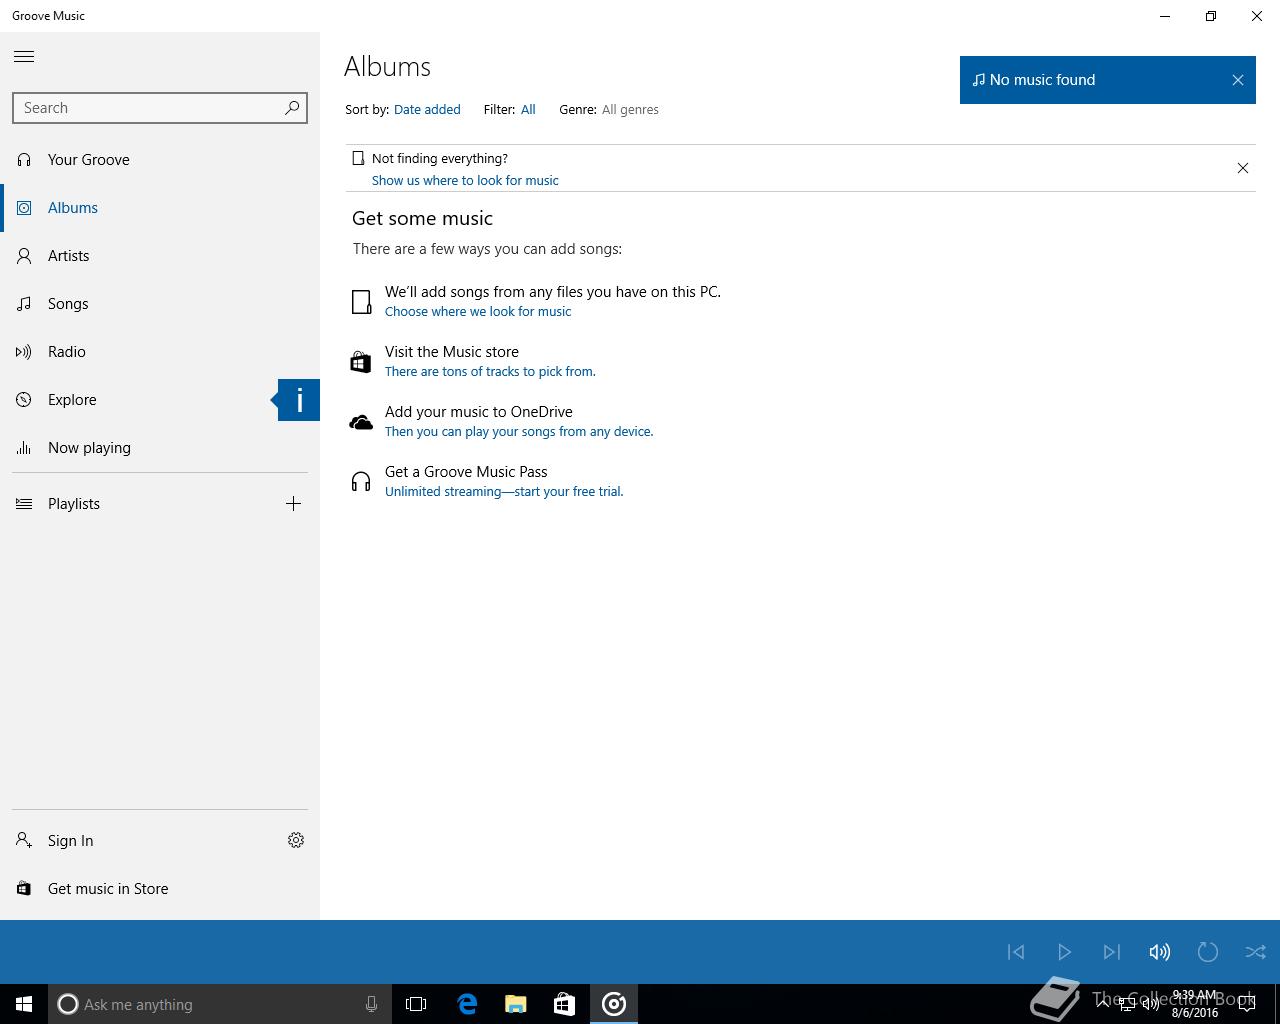Click Unlimited streaming free trial link
Viewport: 1280px width, 1024px height.
(504, 492)
